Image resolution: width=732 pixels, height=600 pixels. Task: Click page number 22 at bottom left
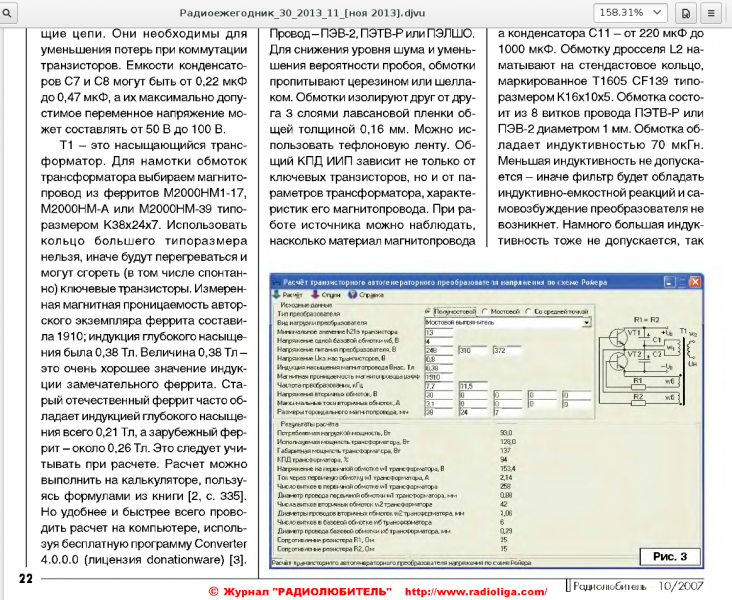tap(26, 579)
